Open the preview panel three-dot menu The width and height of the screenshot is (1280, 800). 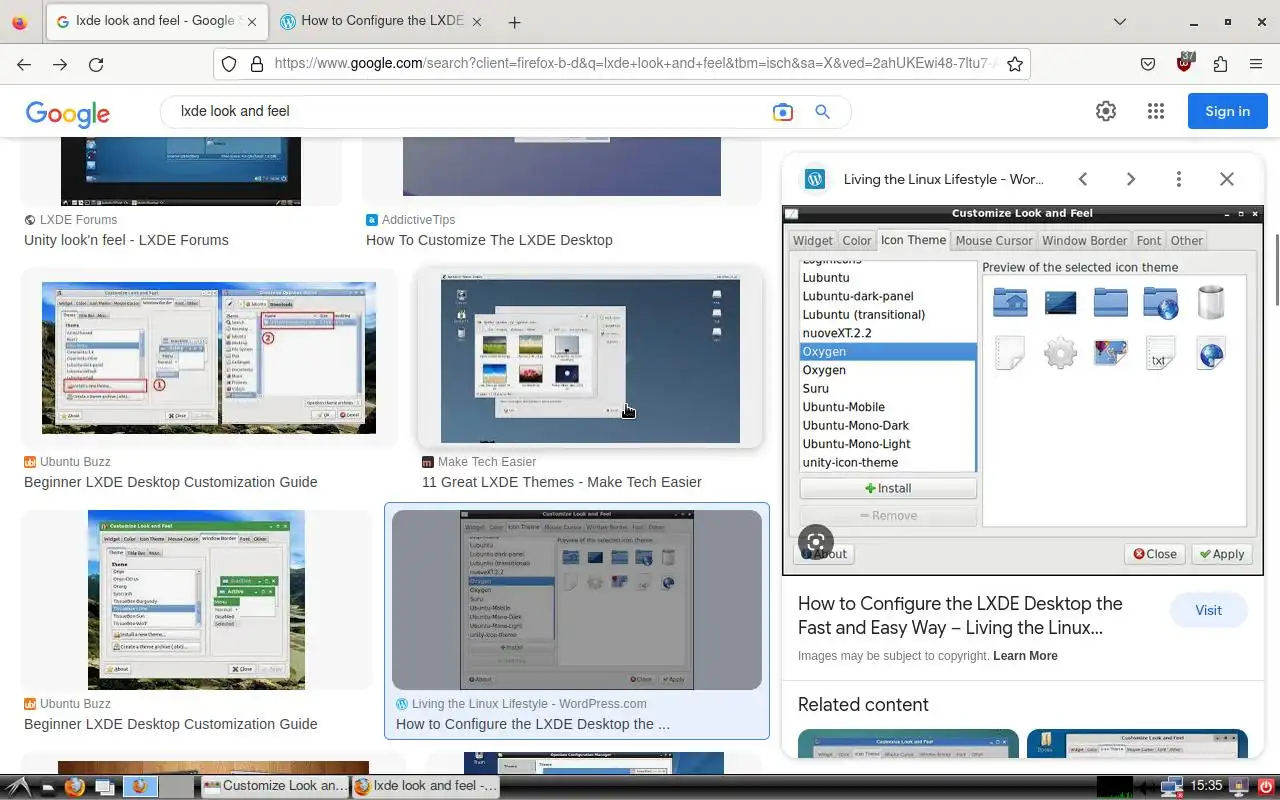(1179, 179)
